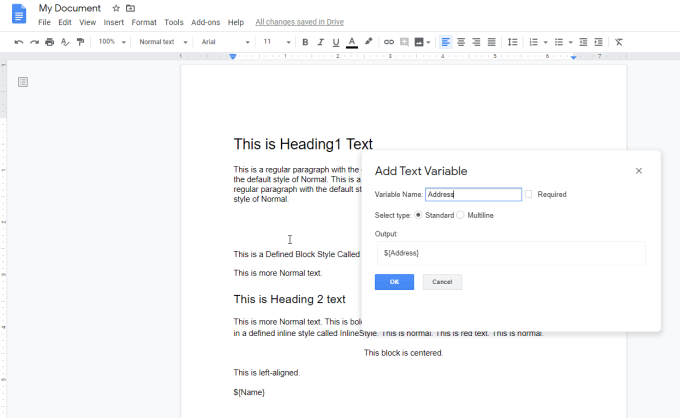Cancel the Add Text Variable dialog
This screenshot has height=418, width=680.
[x=442, y=282]
